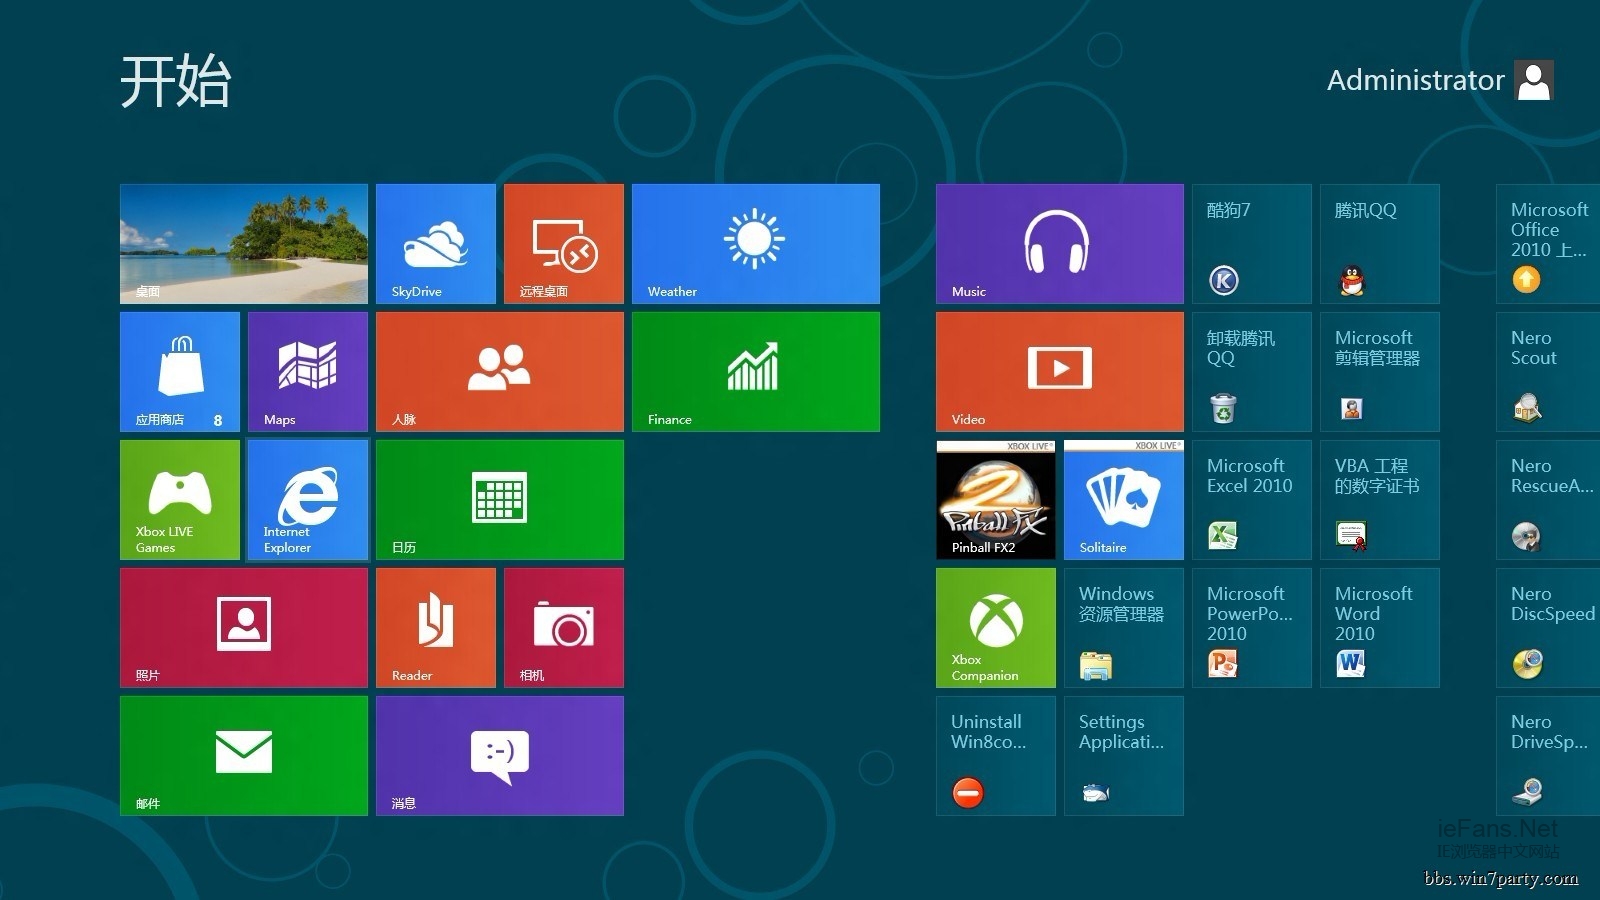Viewport: 1600px width, 900px height.
Task: Launch Internet Explorer tile
Action: click(307, 500)
